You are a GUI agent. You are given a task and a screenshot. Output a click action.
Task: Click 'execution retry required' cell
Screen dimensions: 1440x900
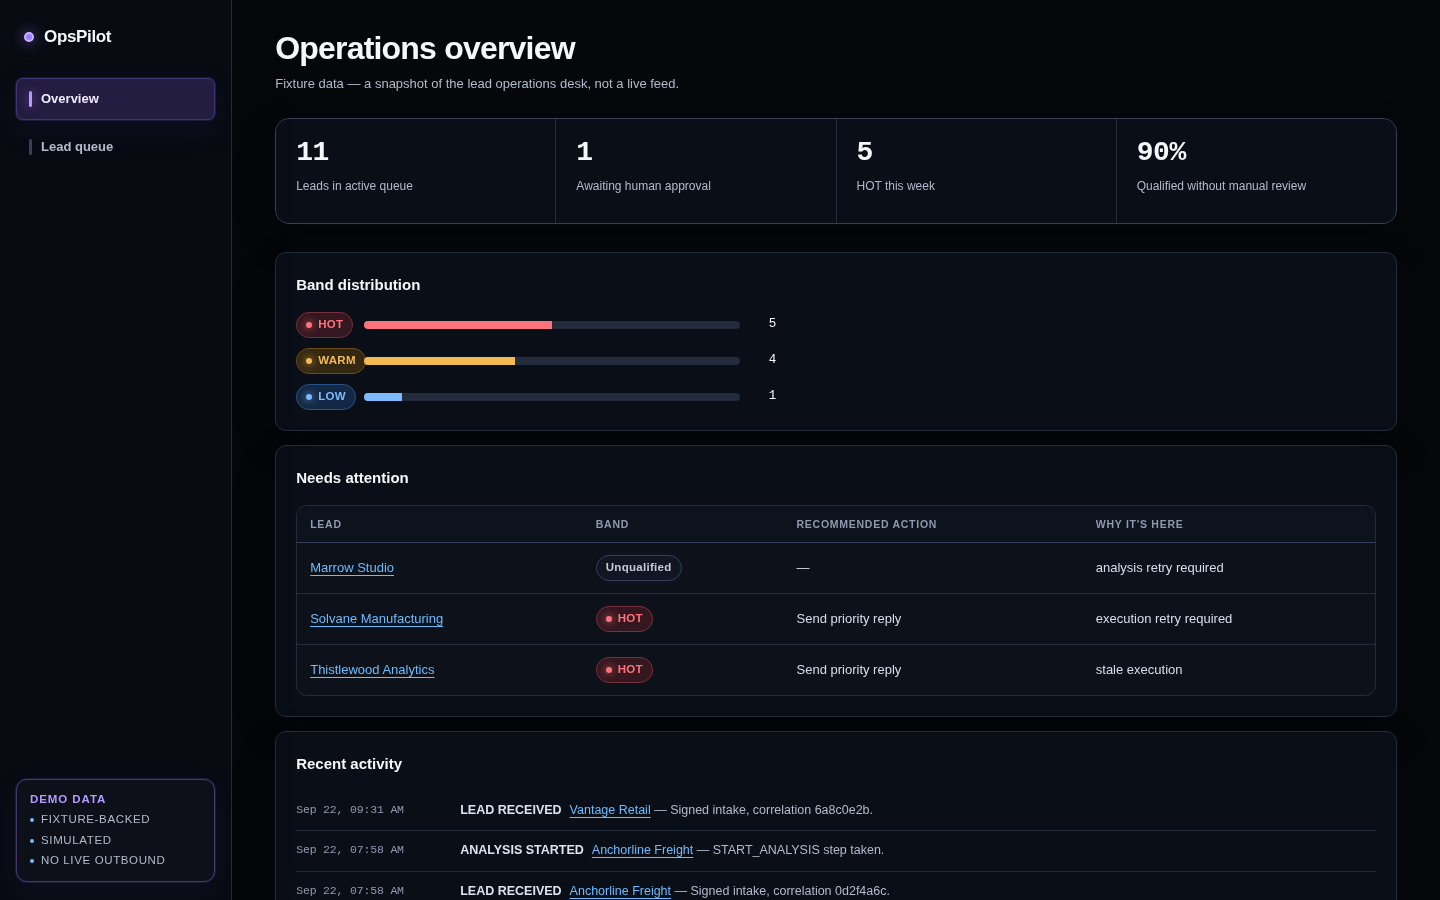[x=1163, y=619]
